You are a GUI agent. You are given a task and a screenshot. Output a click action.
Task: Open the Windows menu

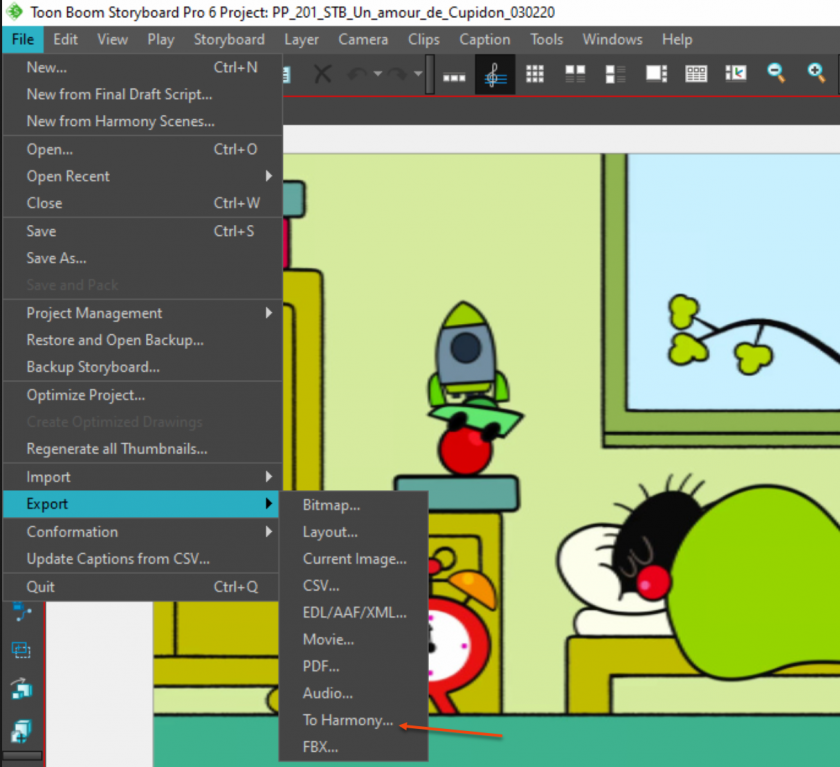(x=612, y=40)
